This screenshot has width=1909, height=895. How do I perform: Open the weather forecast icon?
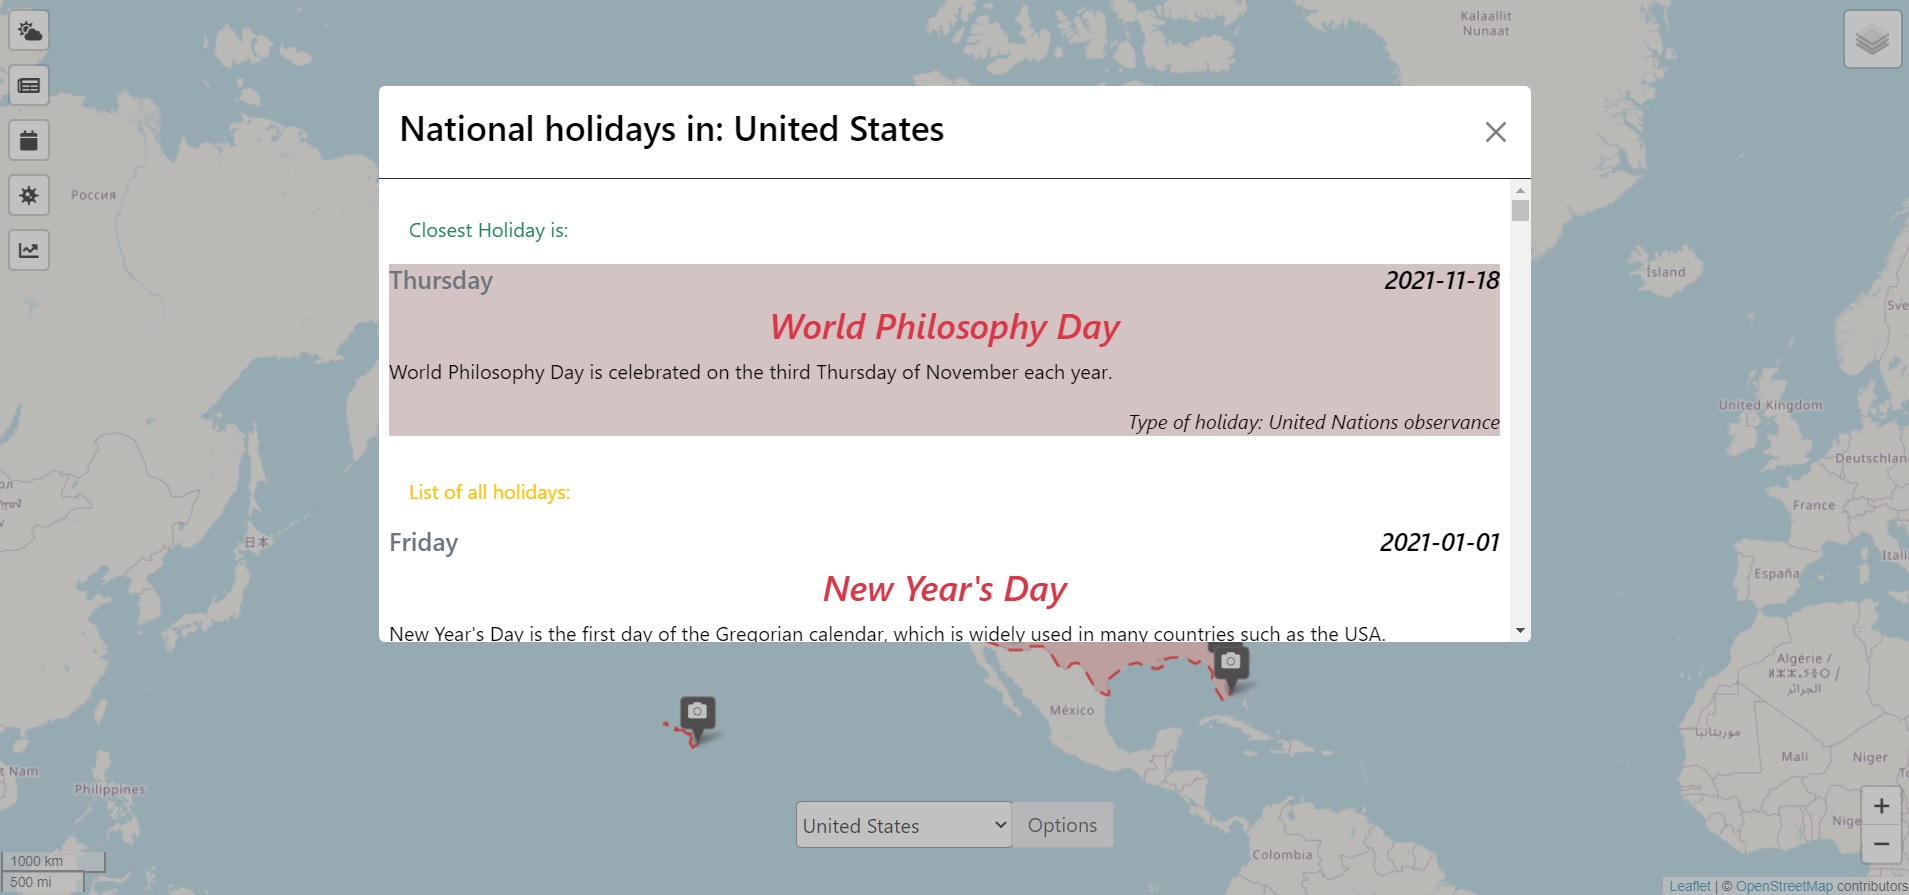(x=29, y=31)
